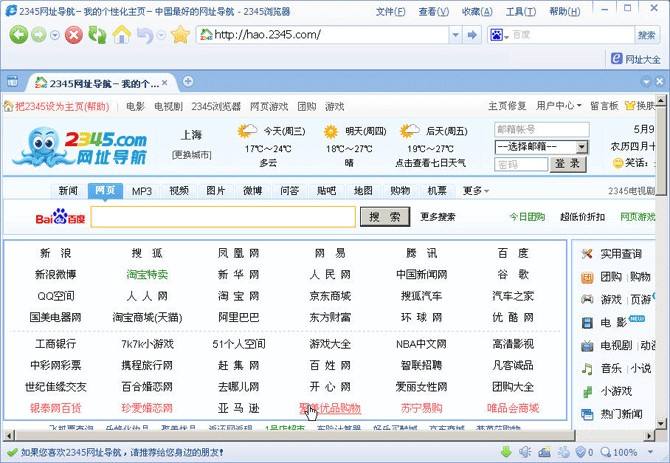The height and width of the screenshot is (463, 670).
Task: Click the 密码 password field
Action: coord(521,164)
